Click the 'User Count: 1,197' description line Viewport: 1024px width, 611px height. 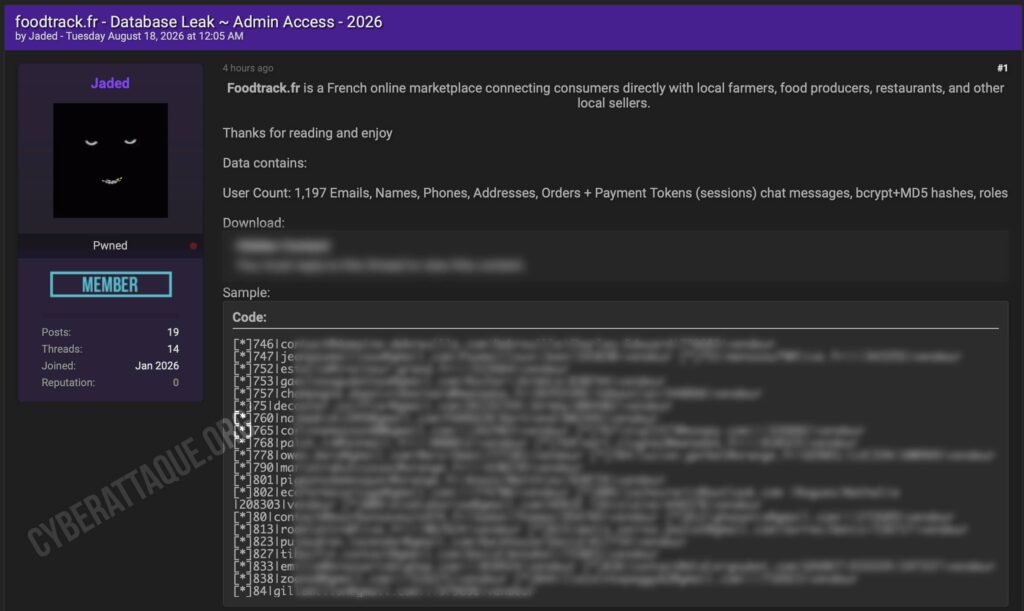615,193
